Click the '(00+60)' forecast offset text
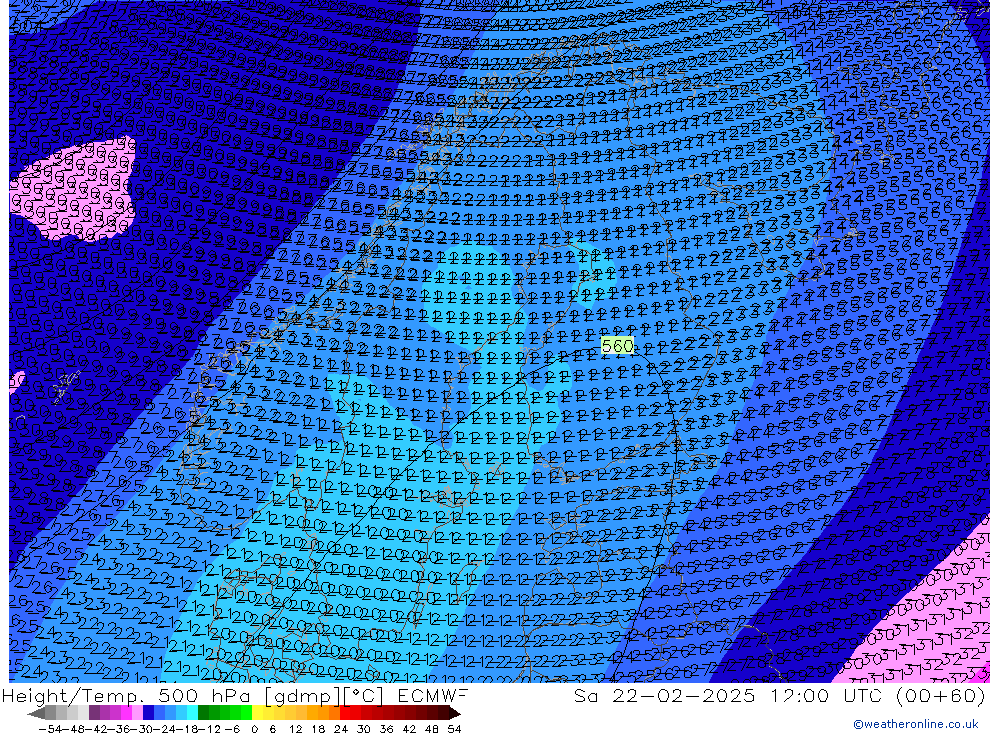1000x733 pixels. coord(941,695)
